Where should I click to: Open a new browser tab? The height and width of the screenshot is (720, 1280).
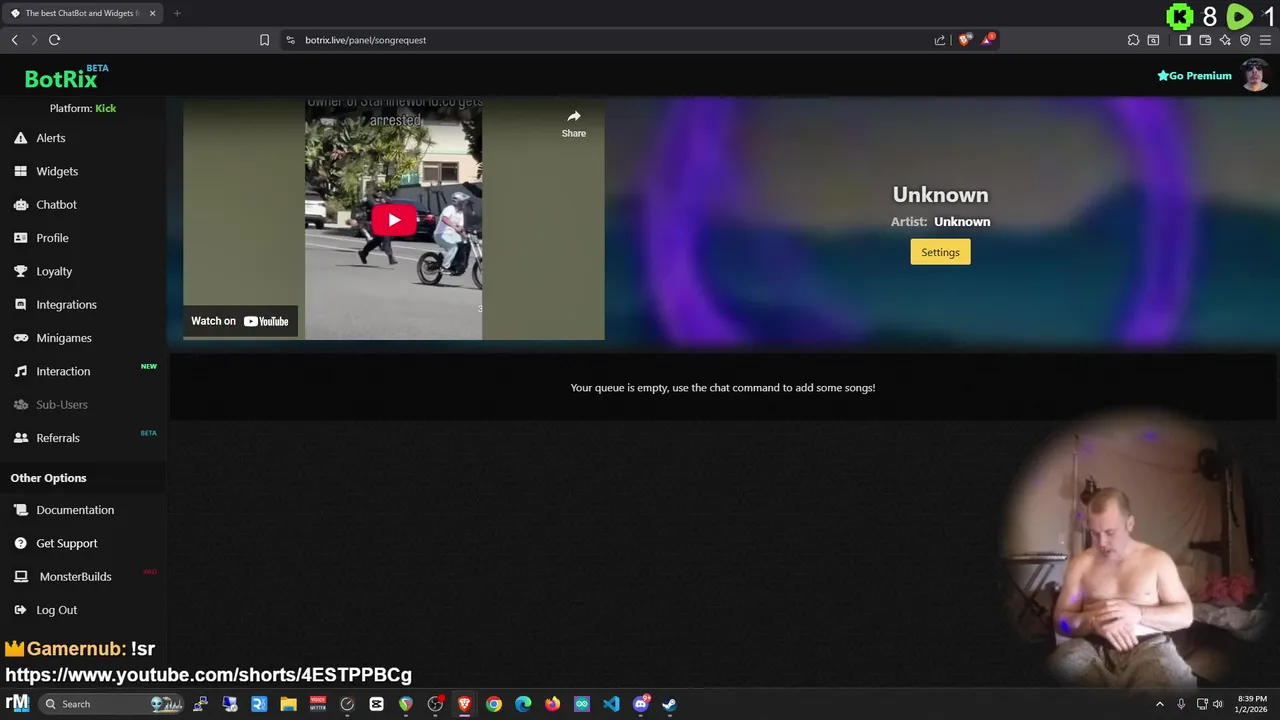[x=177, y=13]
